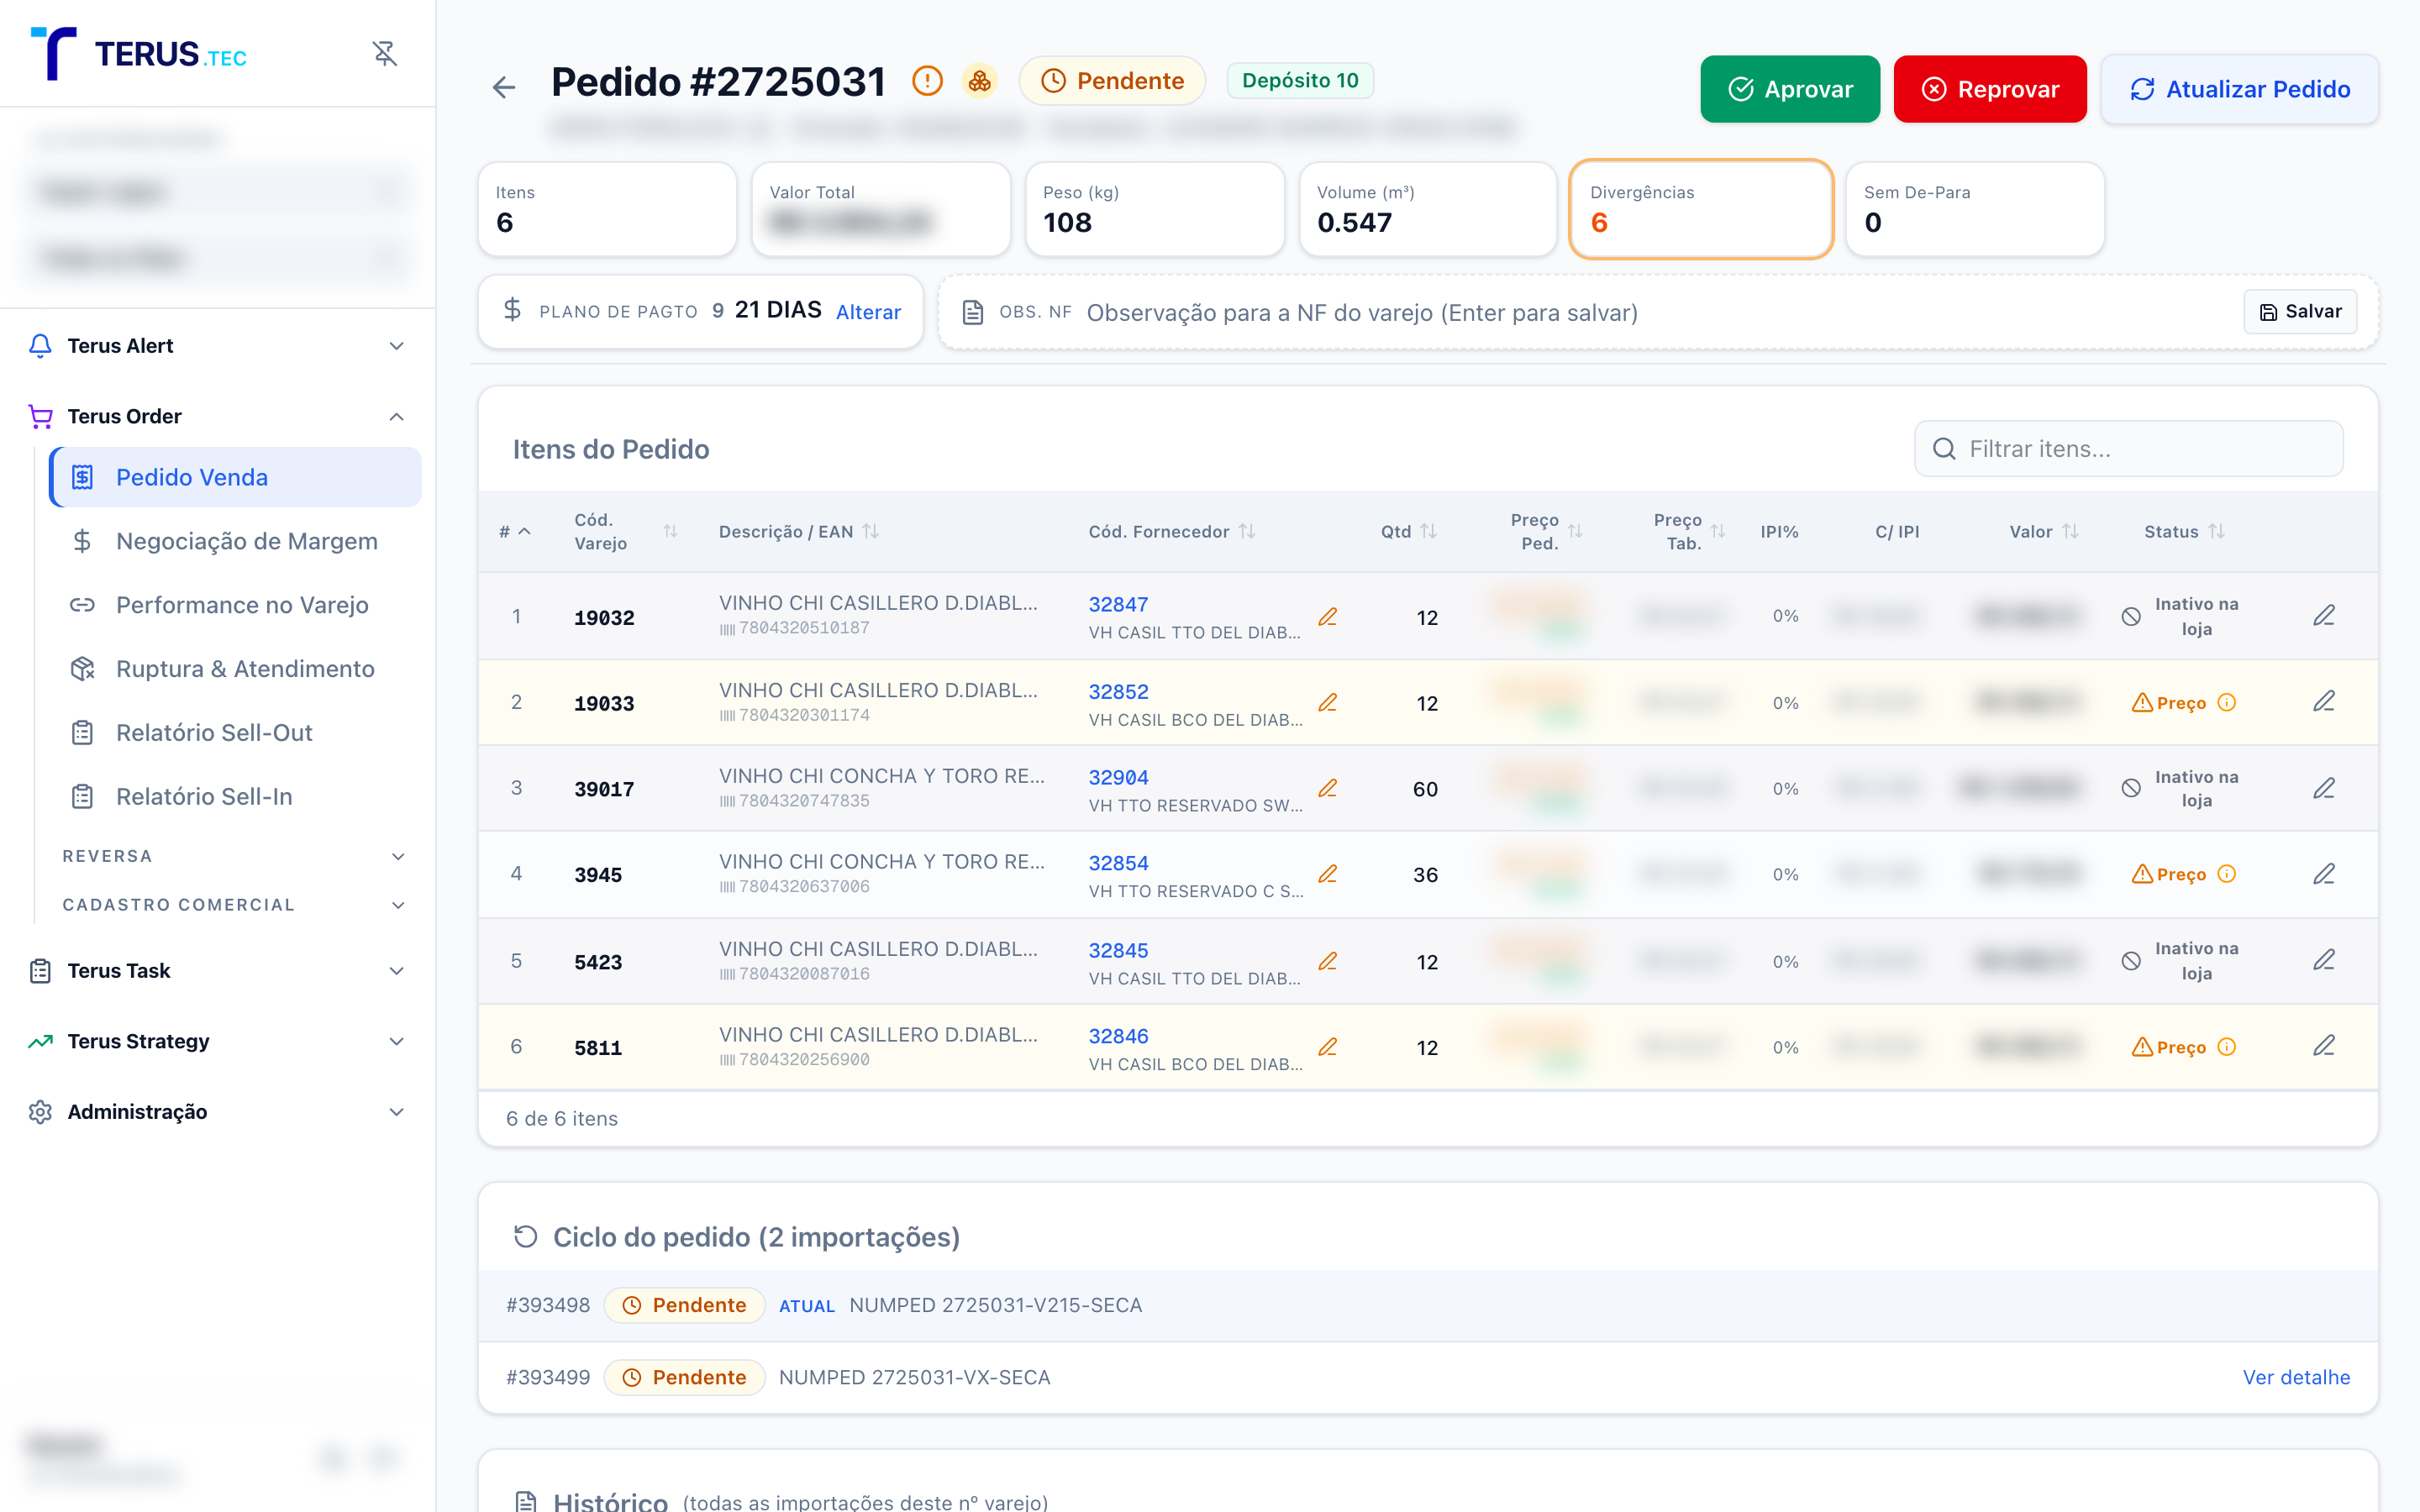Open Relatório Sell-Out page
This screenshot has height=1512, width=2420.
(x=236, y=733)
